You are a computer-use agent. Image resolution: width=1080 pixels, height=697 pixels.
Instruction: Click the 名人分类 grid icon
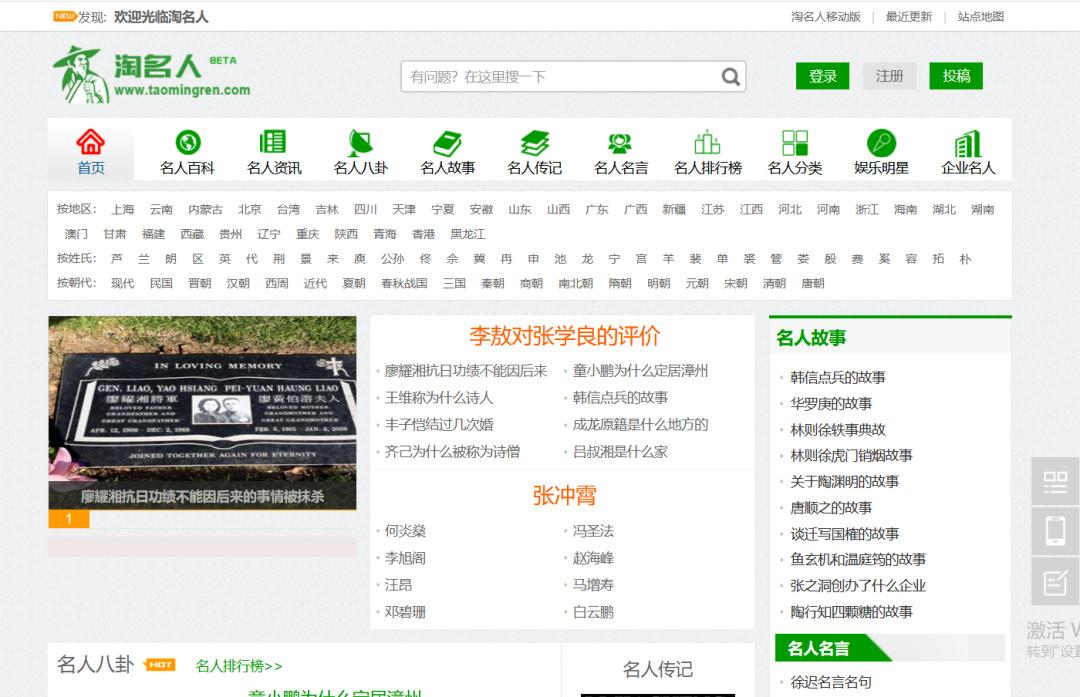click(795, 142)
